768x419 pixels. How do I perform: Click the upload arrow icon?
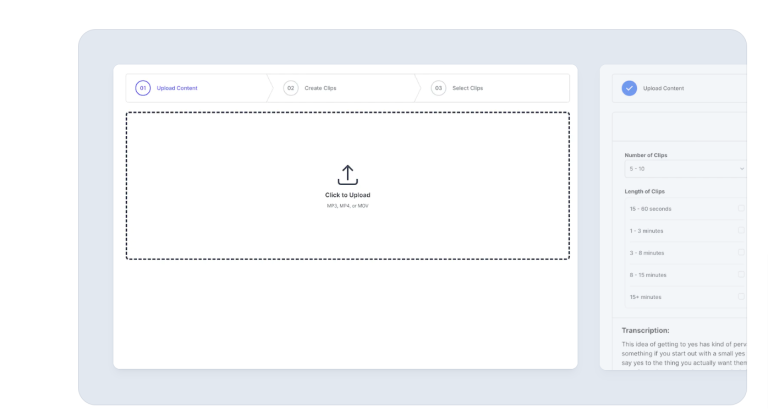pyautogui.click(x=347, y=174)
